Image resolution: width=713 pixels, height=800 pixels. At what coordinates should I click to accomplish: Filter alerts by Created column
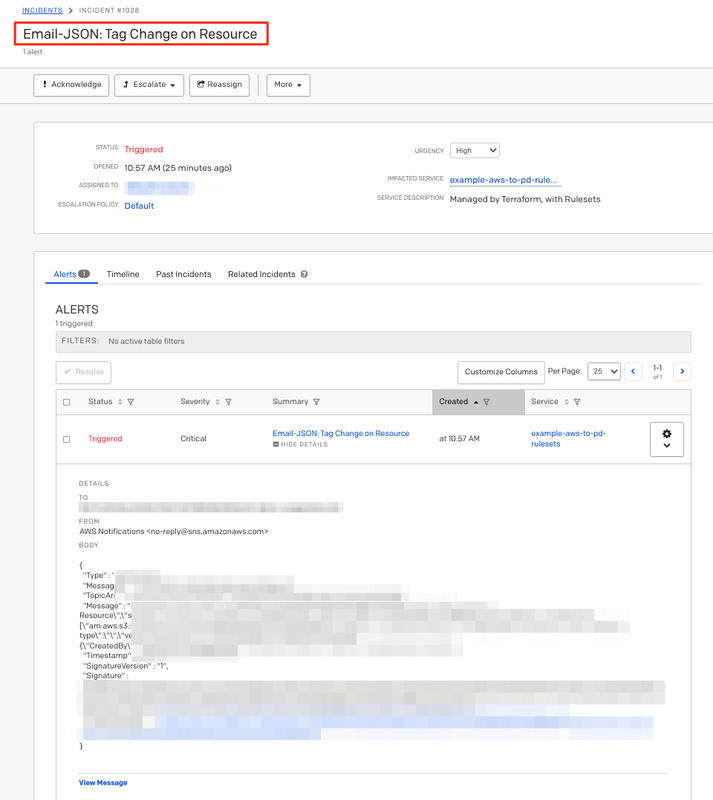486,402
